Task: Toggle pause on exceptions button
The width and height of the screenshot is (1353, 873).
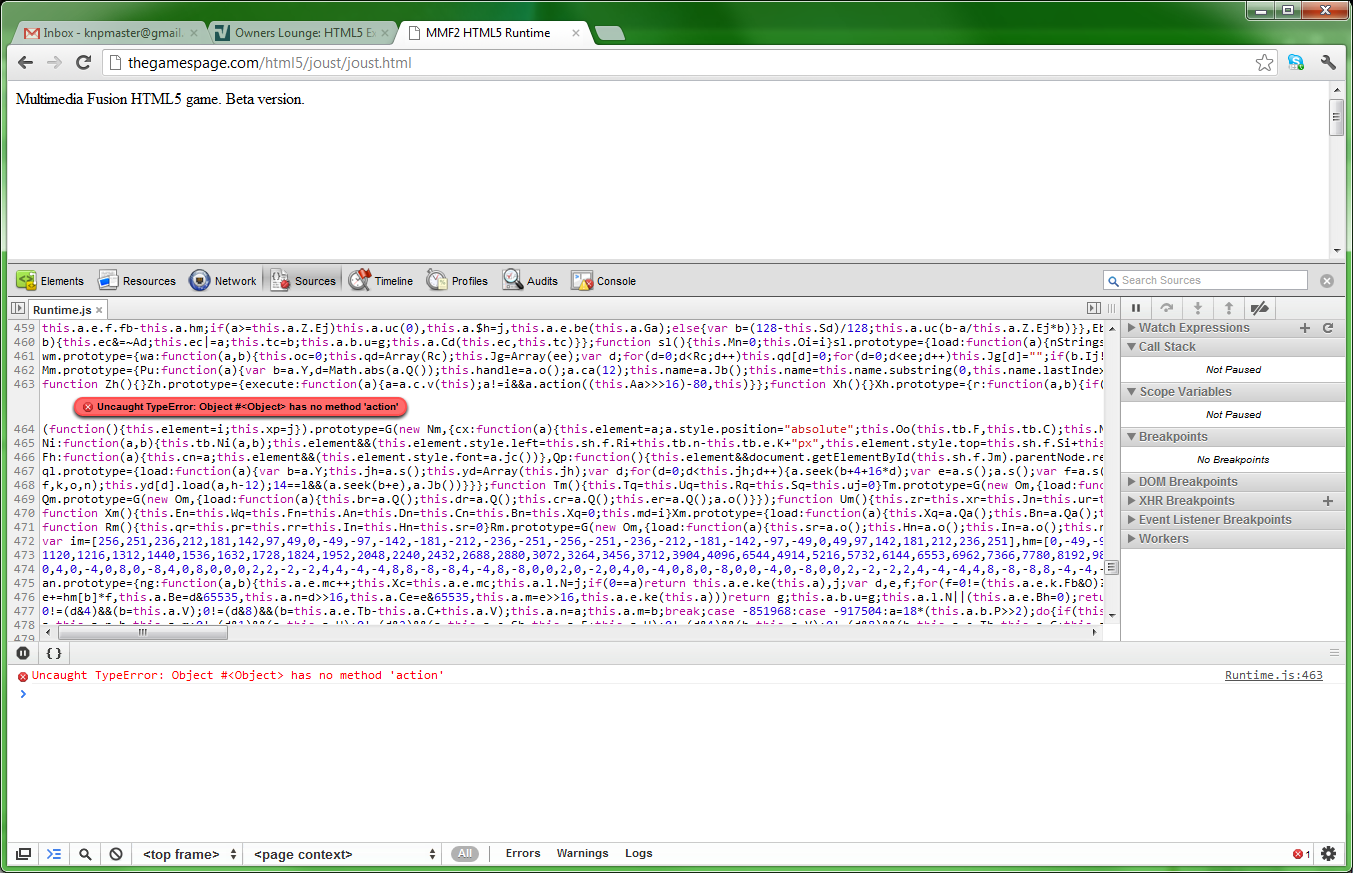Action: [x=24, y=653]
